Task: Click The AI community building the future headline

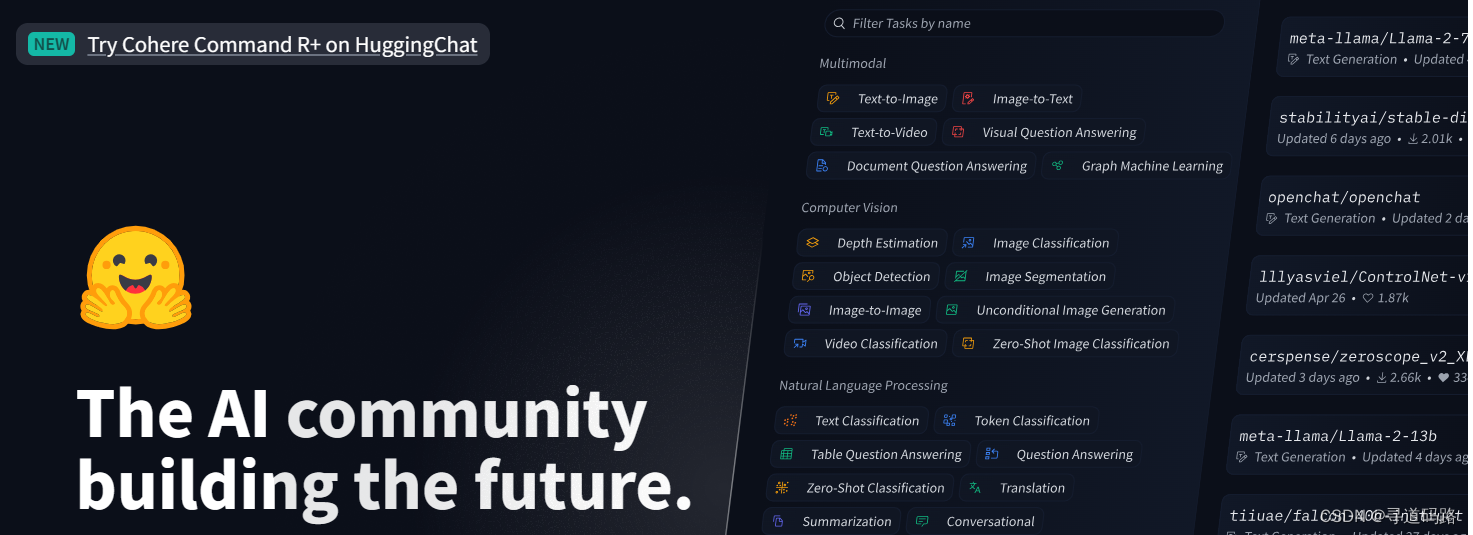Action: click(x=384, y=448)
